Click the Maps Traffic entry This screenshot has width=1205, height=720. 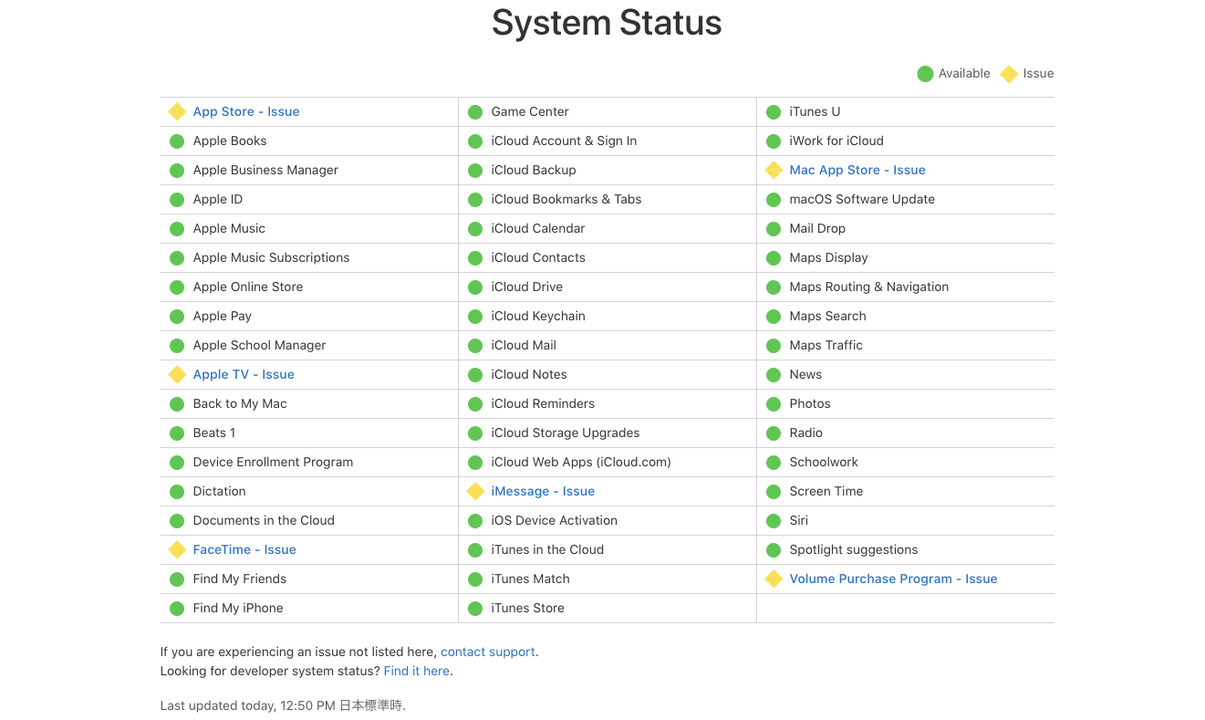click(826, 345)
